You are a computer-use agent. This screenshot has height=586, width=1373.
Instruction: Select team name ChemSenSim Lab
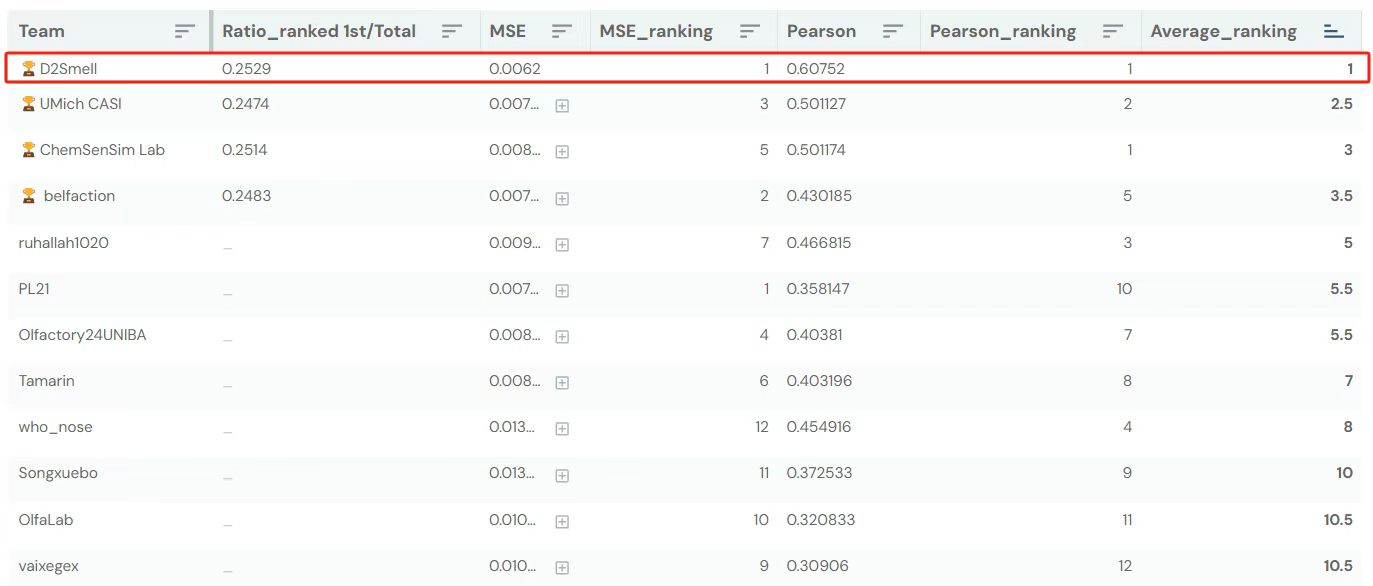pos(102,150)
